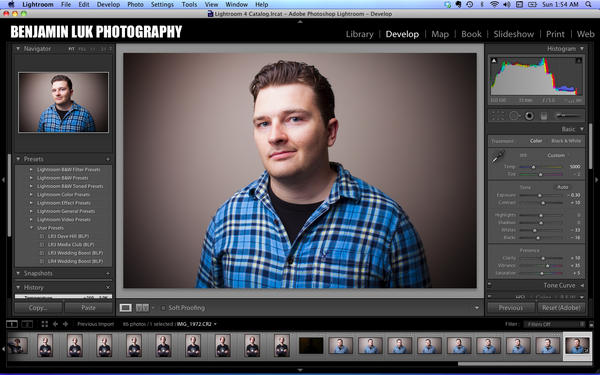
Task: Select the LR3 Dave Hill (BLP) preset
Action: tap(68, 236)
